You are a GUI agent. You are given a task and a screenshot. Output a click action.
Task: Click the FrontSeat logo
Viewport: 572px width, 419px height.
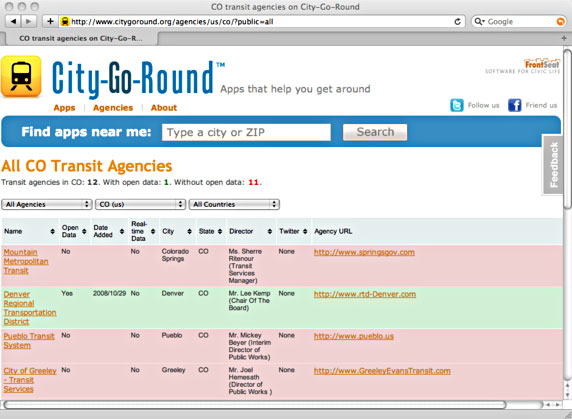pos(523,66)
